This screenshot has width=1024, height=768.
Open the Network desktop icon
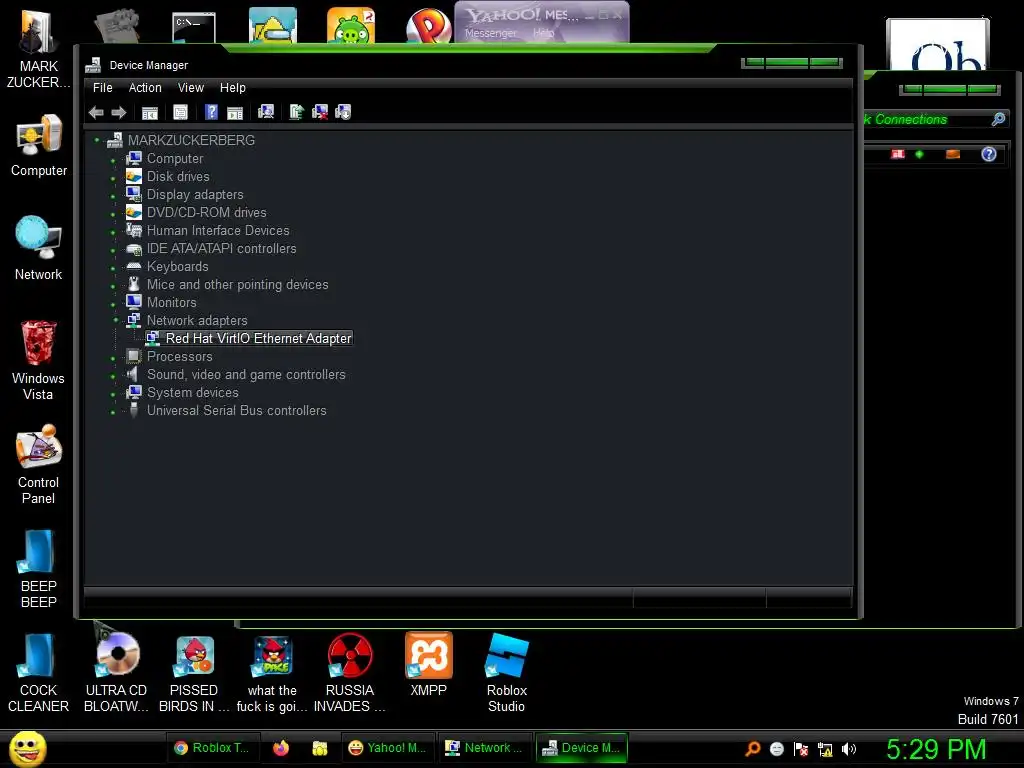tap(39, 248)
